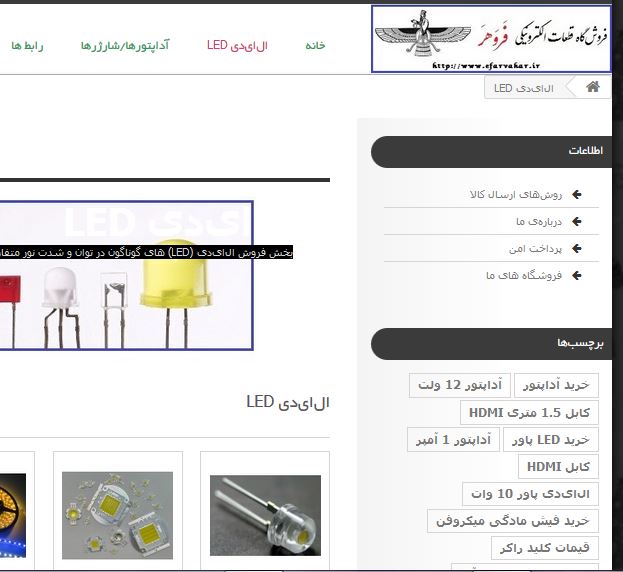Viewport: 623px width, 572px height.
Task: Open فروشگاه های ما link
Action: click(524, 276)
